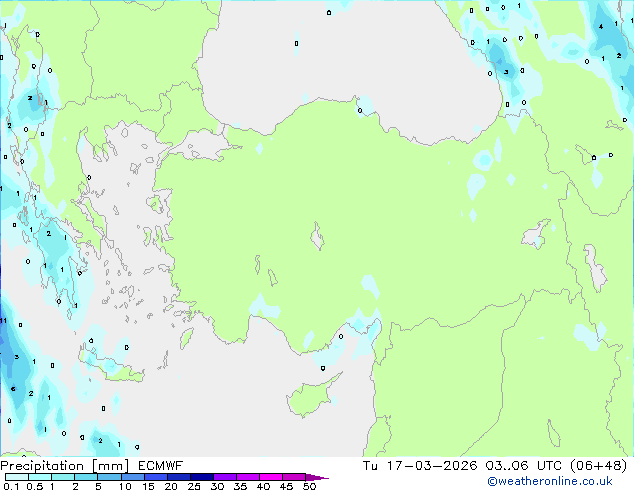Click the 'ECMWF' model label

(x=160, y=466)
